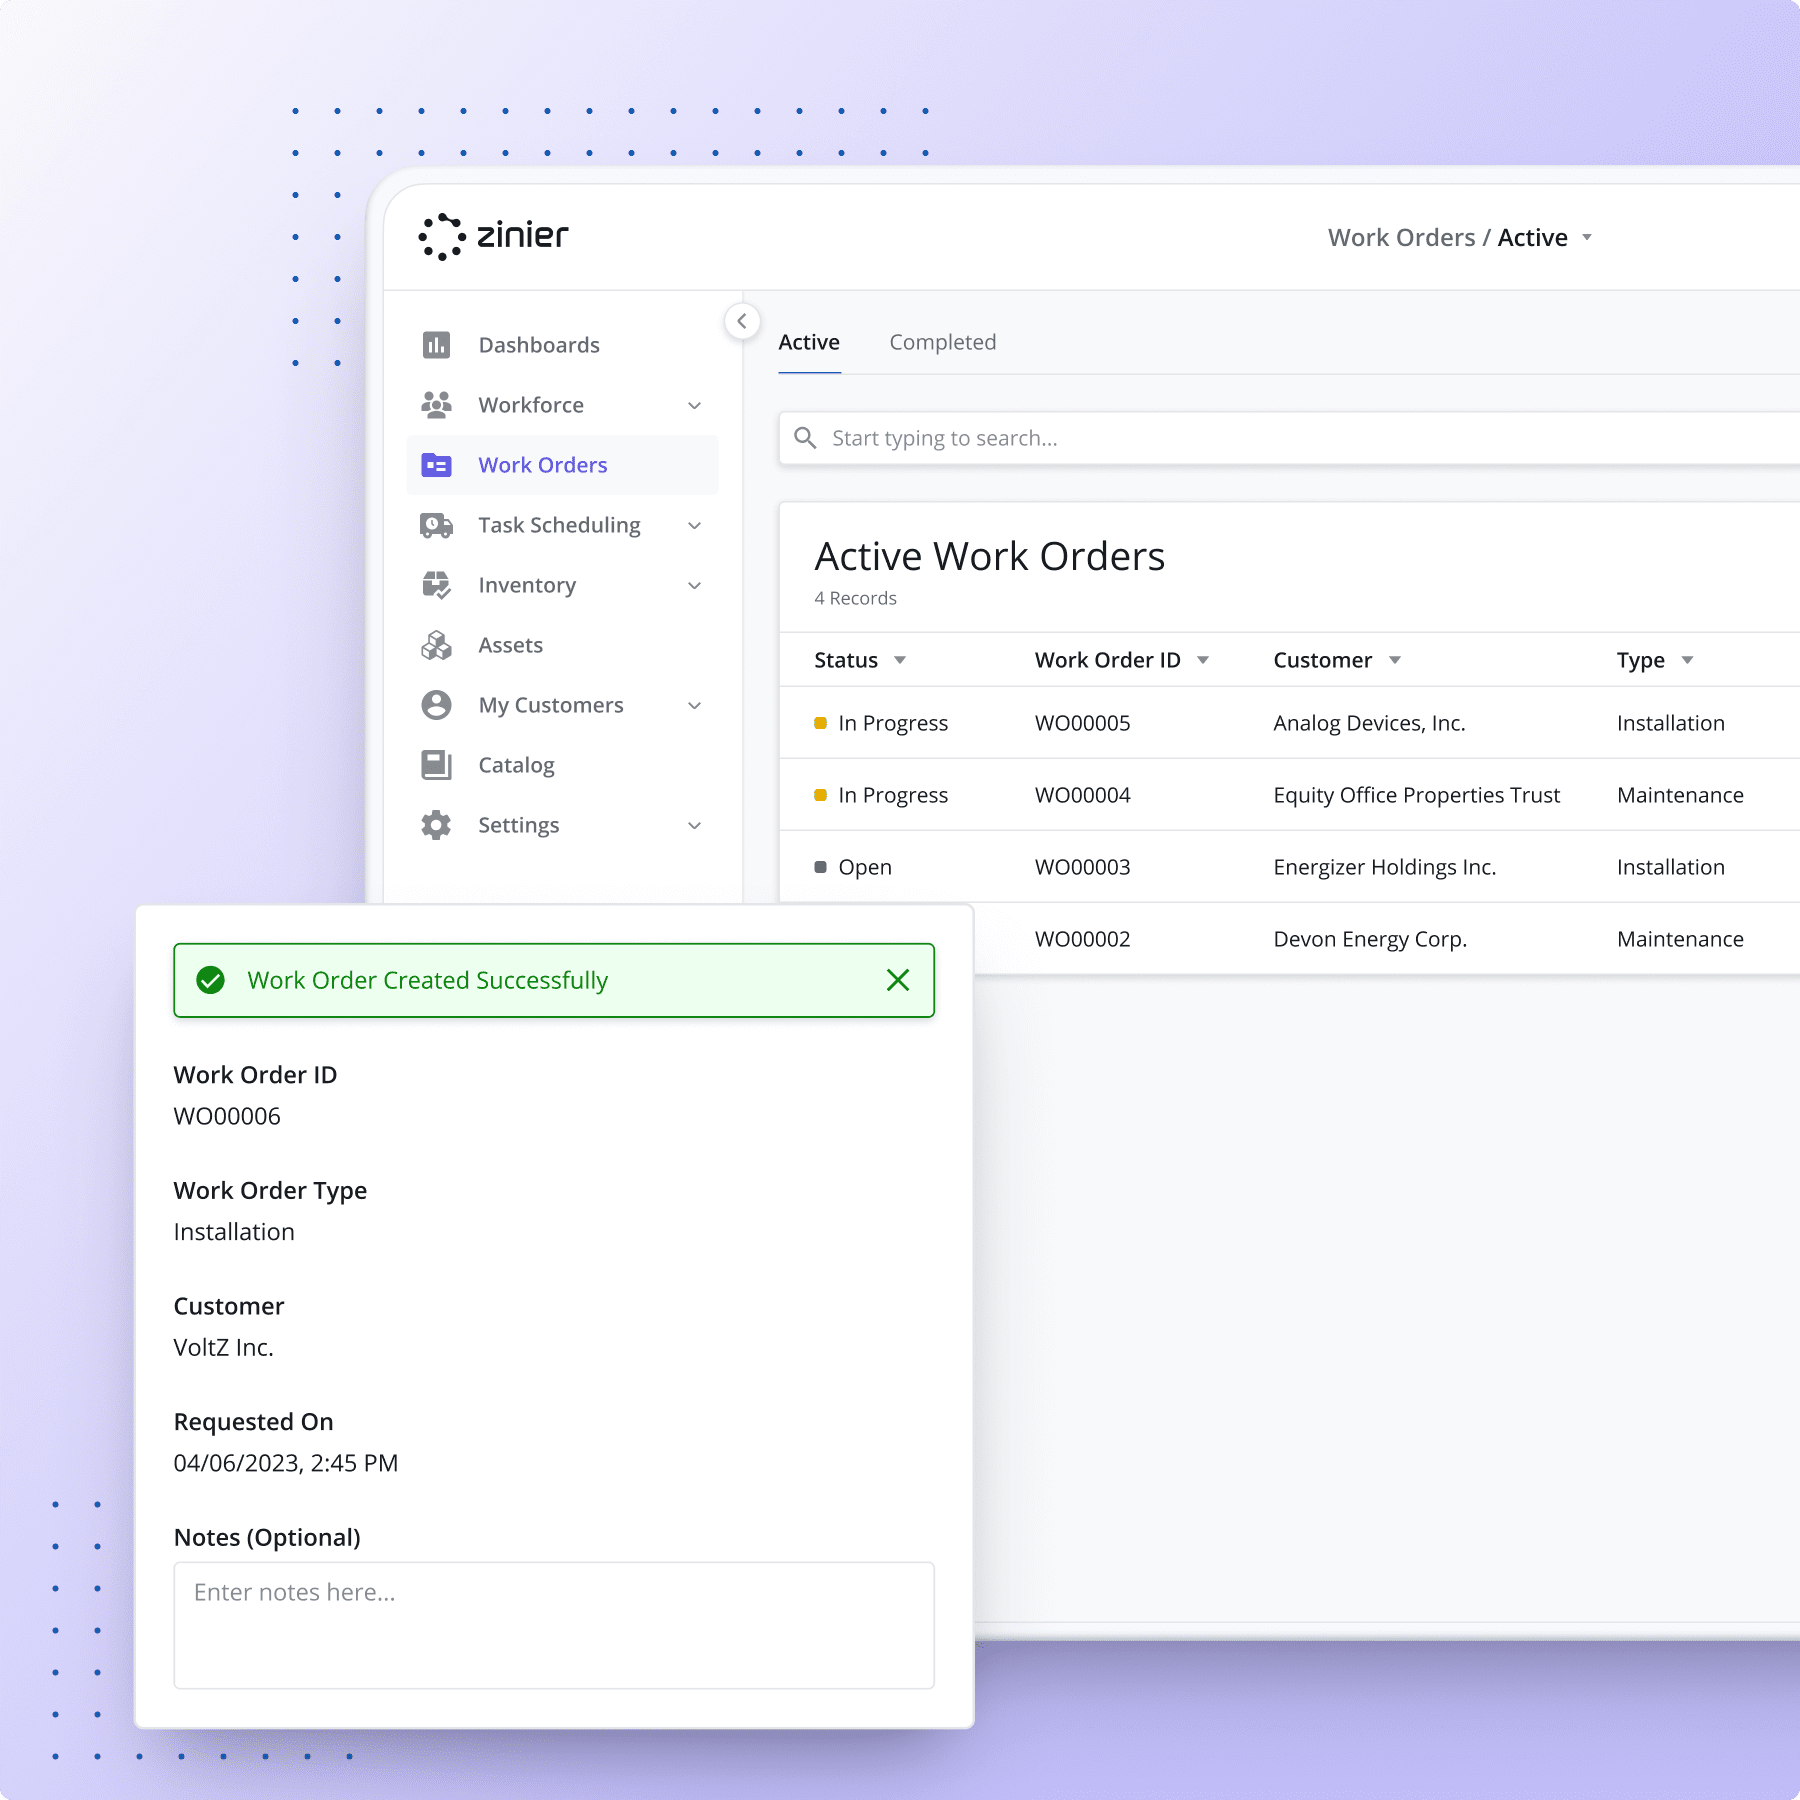Click the Assets cubes icon
This screenshot has width=1800, height=1800.
pos(436,645)
